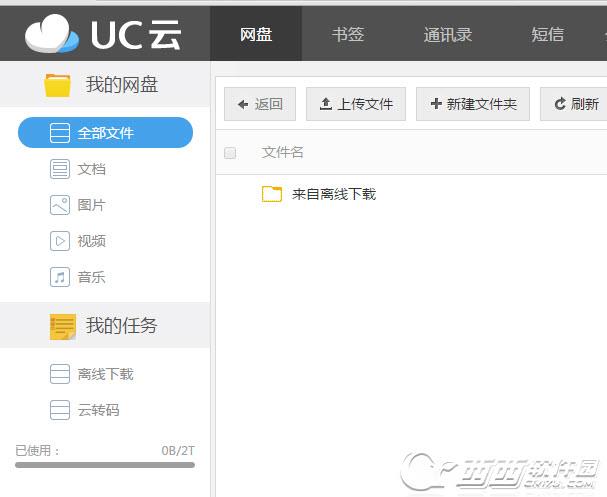Open the 离线下载 task list
Screen dimensions: 607x497
[105, 374]
